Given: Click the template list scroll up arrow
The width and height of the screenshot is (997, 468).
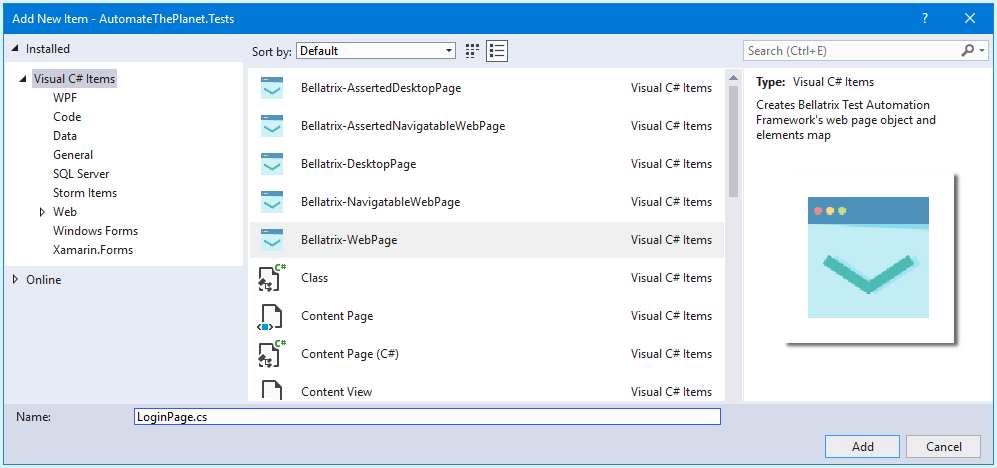Looking at the screenshot, I should [x=733, y=78].
